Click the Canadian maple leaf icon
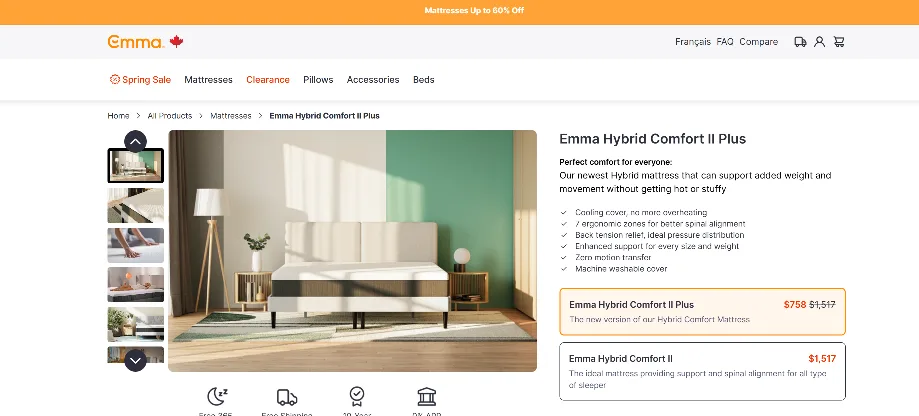Screen dimensions: 919x416 pyautogui.click(x=176, y=42)
